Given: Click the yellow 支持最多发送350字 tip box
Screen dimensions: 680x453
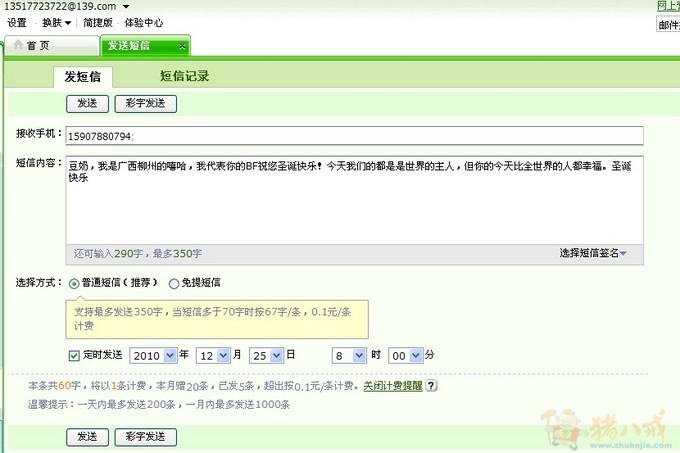Looking at the screenshot, I should (x=217, y=319).
